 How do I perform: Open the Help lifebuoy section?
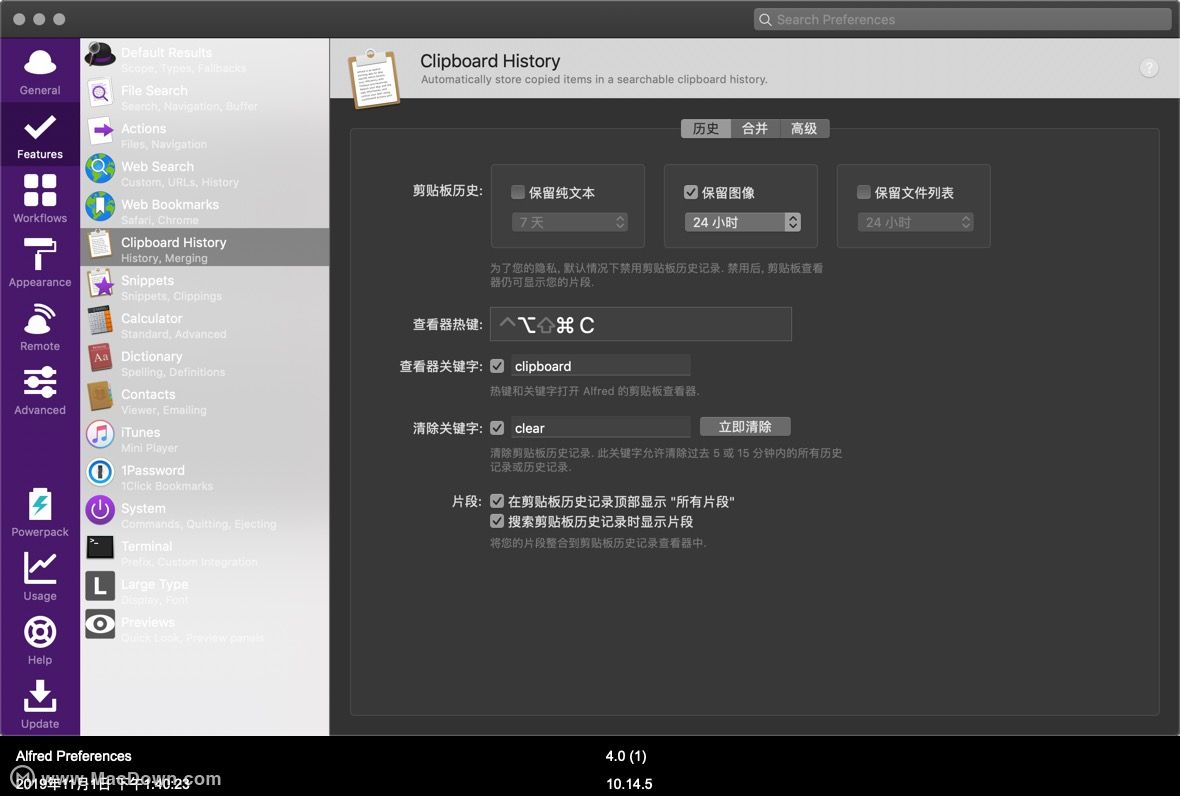40,641
